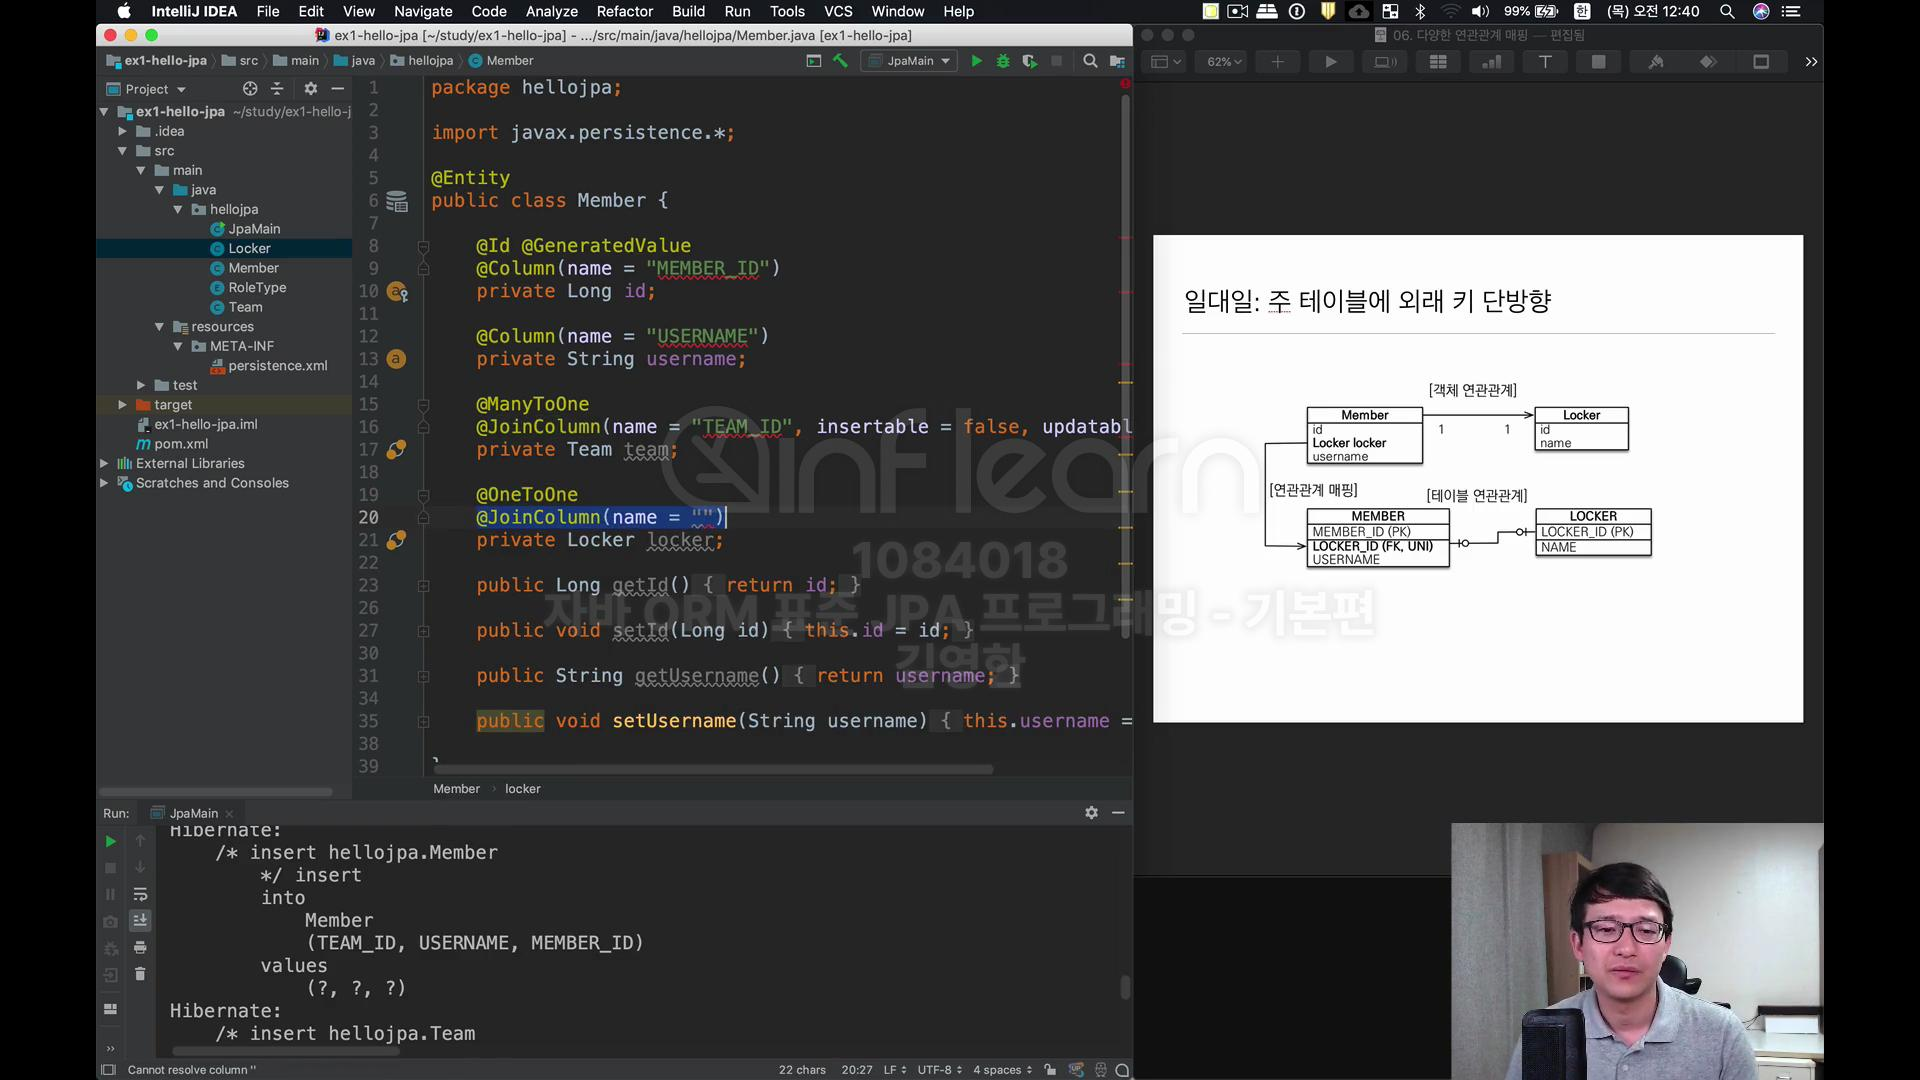Viewport: 1920px width, 1080px height.
Task: Click locate-in-project target icon in Project panel
Action: [250, 89]
